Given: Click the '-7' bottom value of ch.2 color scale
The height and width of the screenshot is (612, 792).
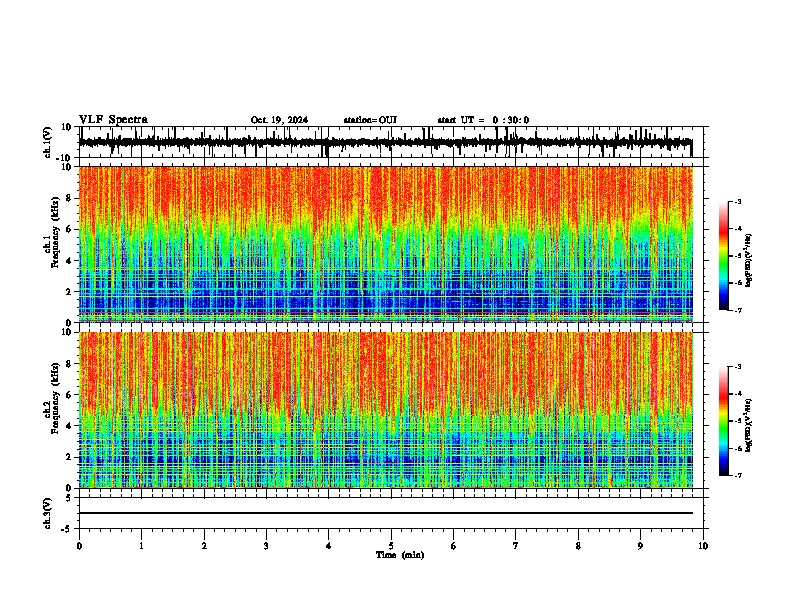Looking at the screenshot, I should pos(737,475).
